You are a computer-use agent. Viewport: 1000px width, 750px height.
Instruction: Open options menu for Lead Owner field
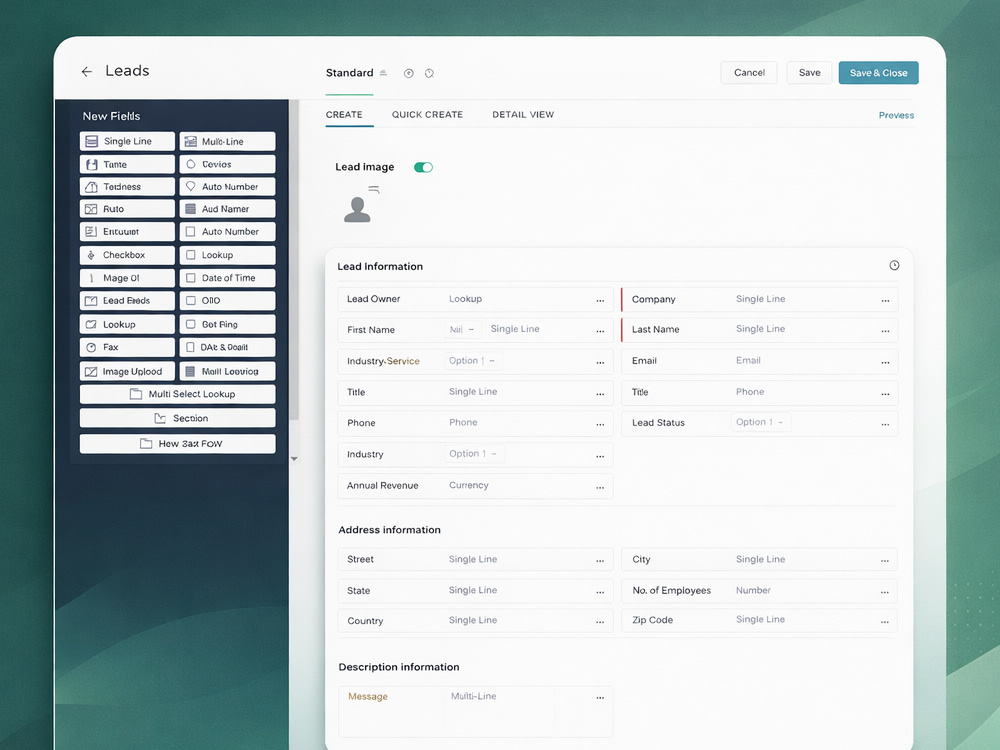coord(600,300)
